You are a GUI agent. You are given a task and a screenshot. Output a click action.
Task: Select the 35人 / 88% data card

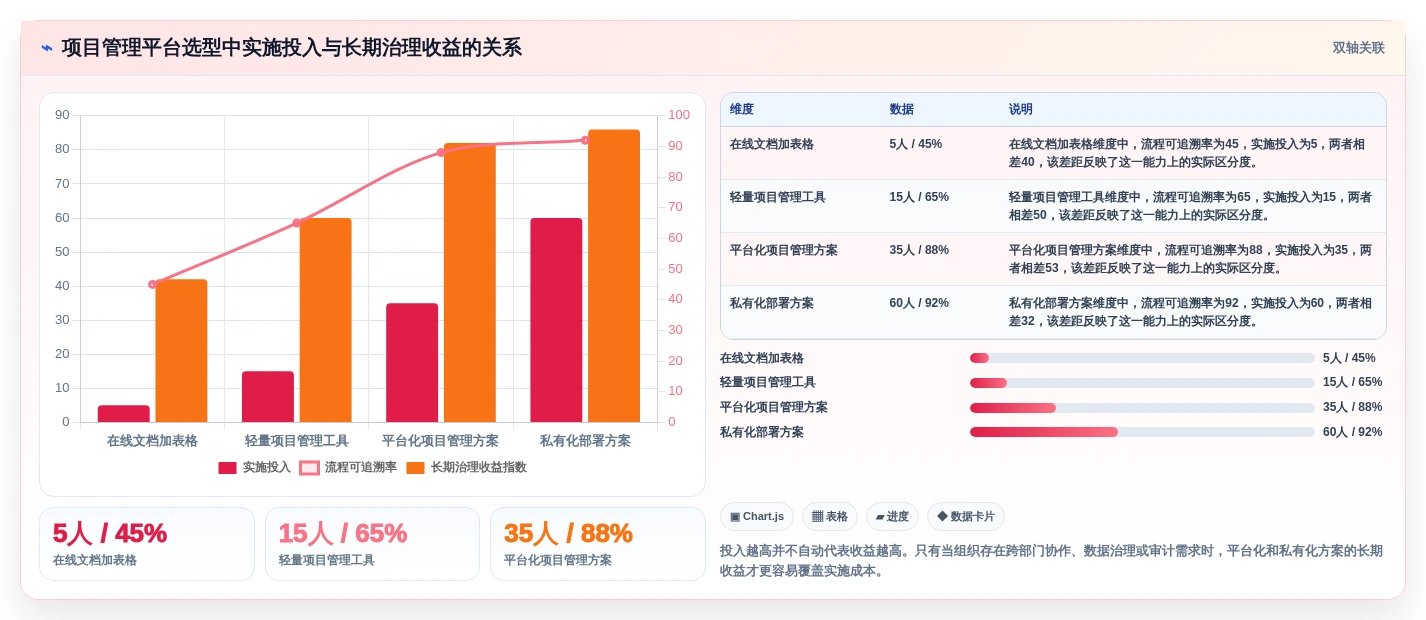pos(598,544)
